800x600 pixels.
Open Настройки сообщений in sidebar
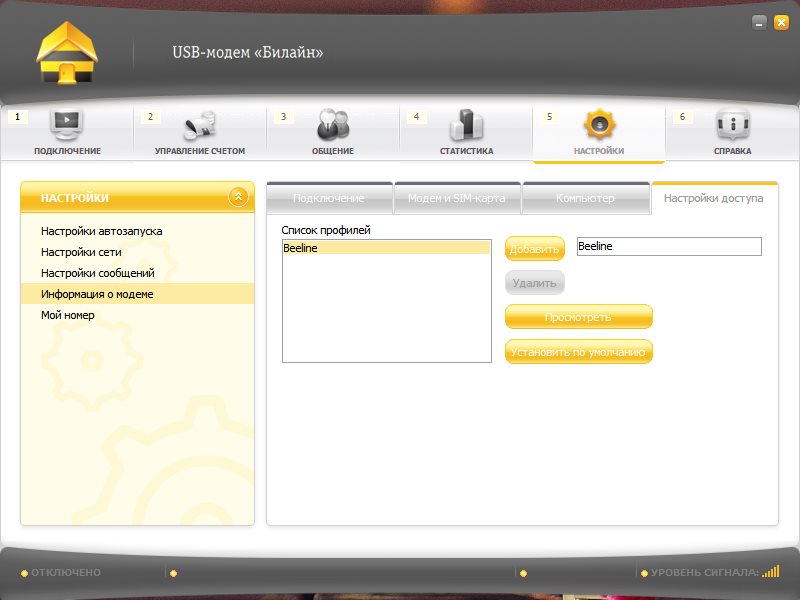[98, 273]
